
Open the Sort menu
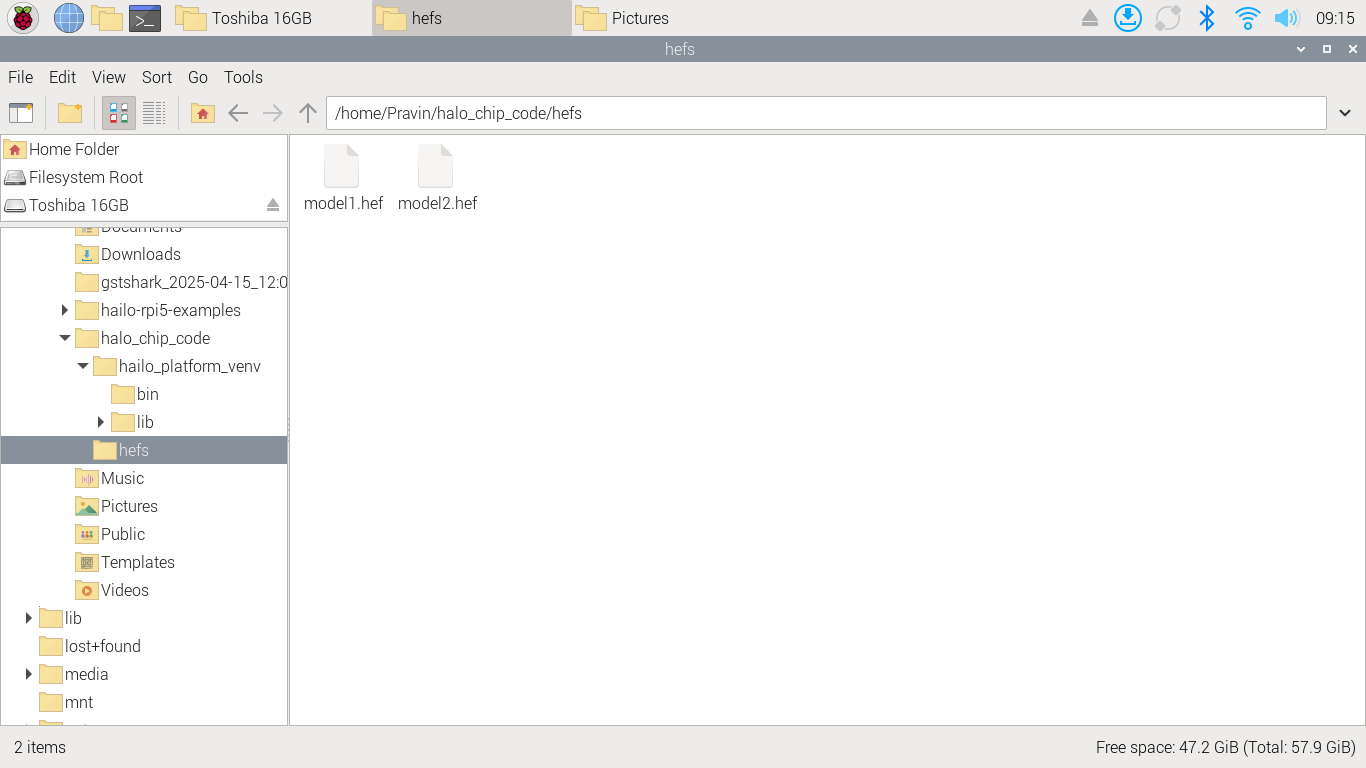[157, 77]
